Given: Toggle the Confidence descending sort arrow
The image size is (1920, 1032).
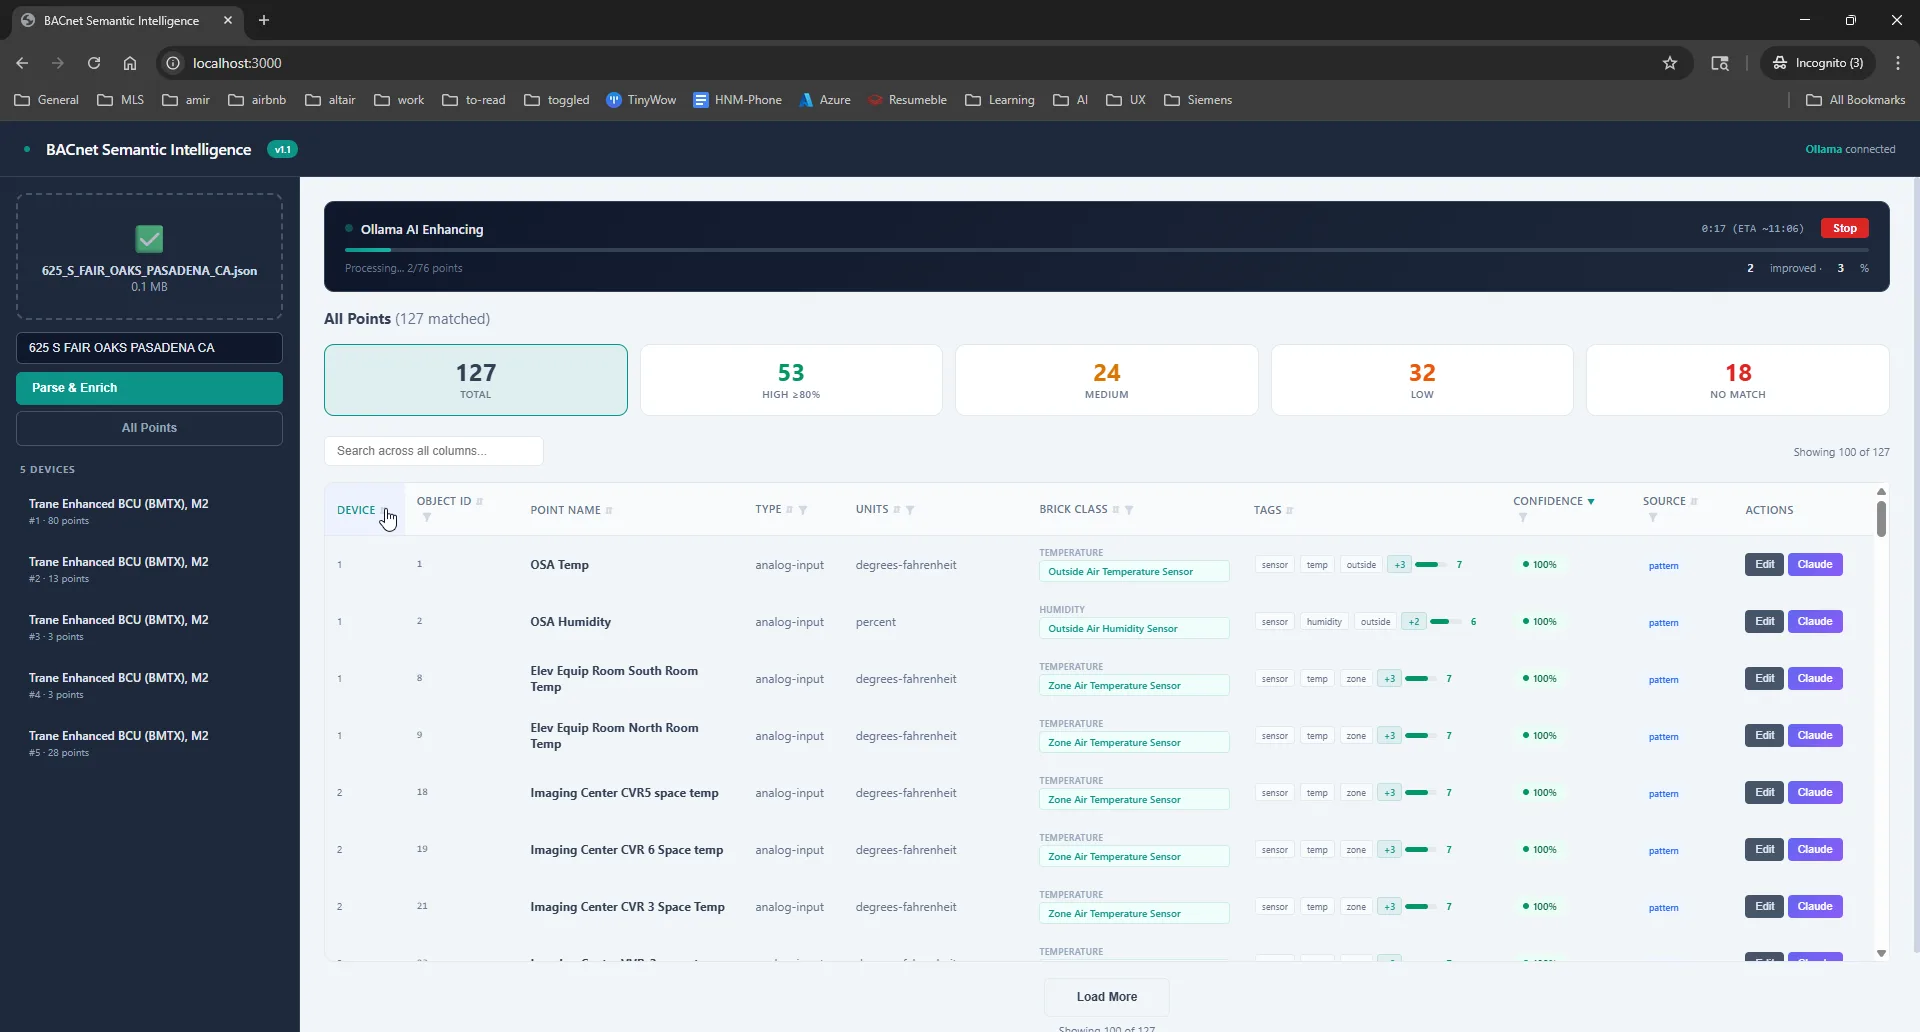Looking at the screenshot, I should tap(1591, 502).
